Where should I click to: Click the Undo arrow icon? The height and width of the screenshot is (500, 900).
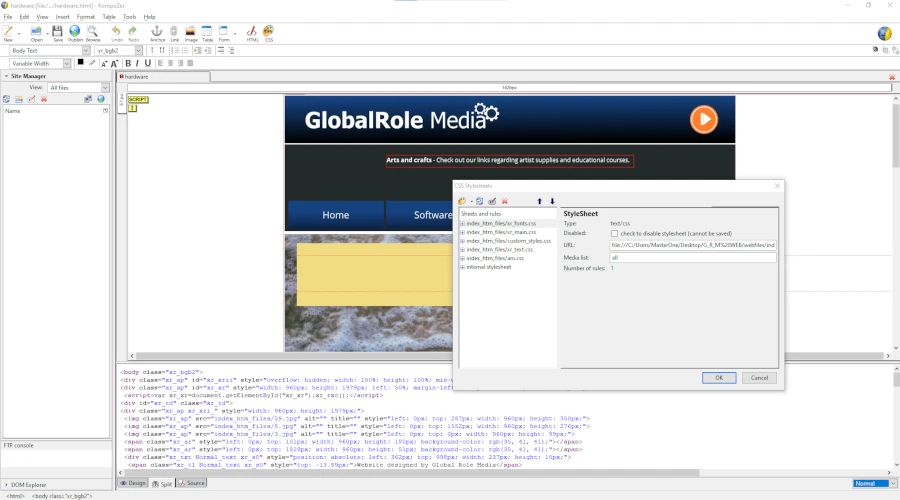[117, 31]
